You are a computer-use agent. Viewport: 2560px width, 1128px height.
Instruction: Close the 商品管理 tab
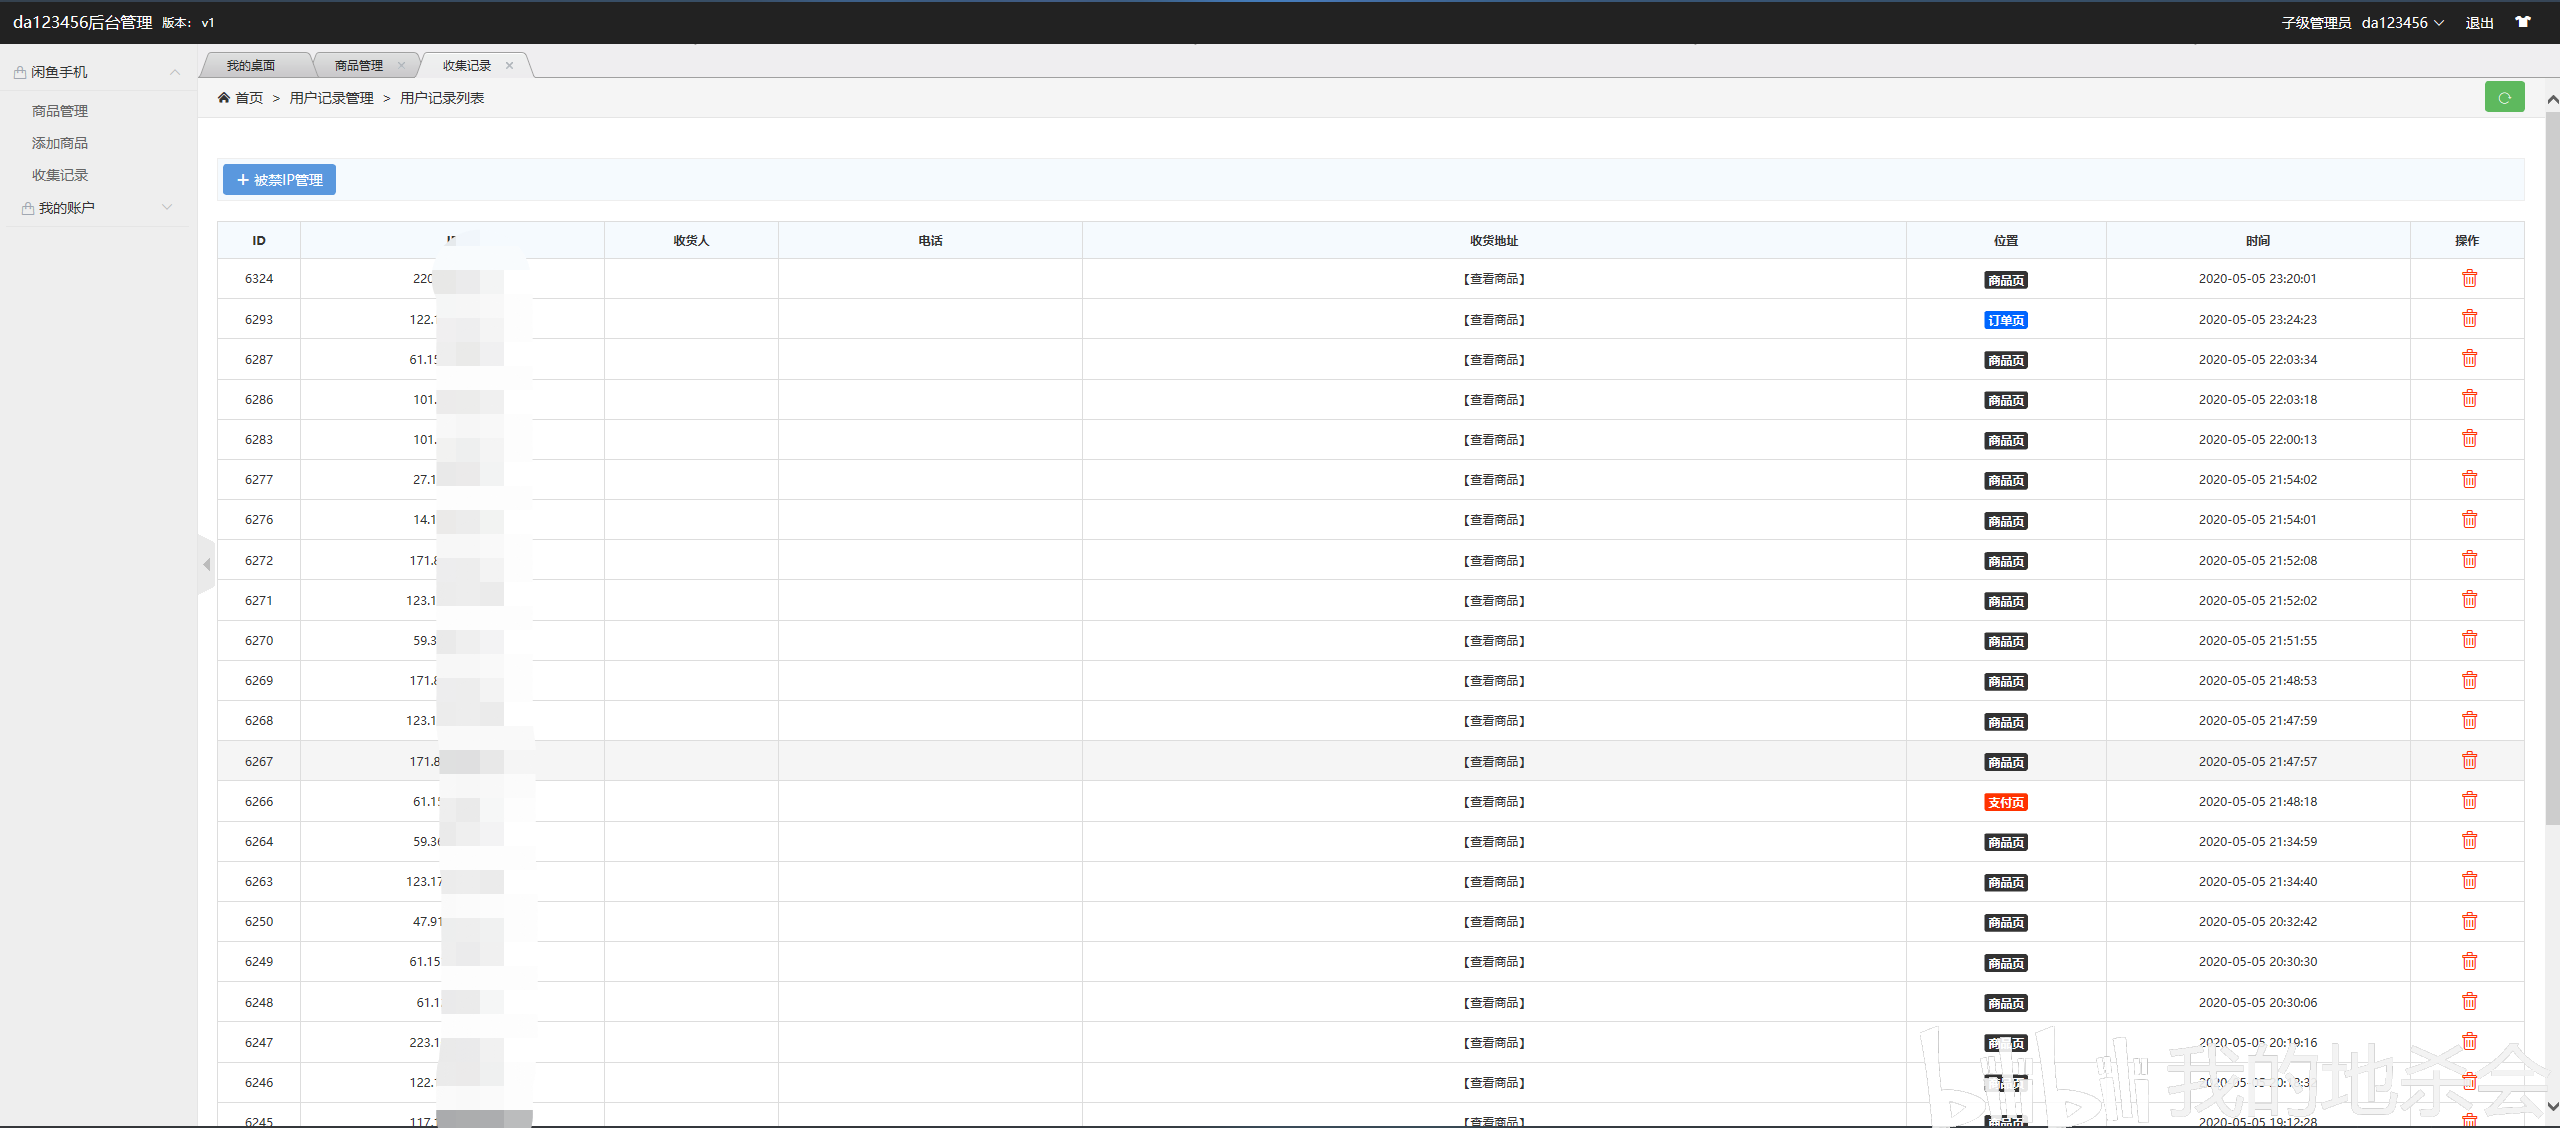401,66
